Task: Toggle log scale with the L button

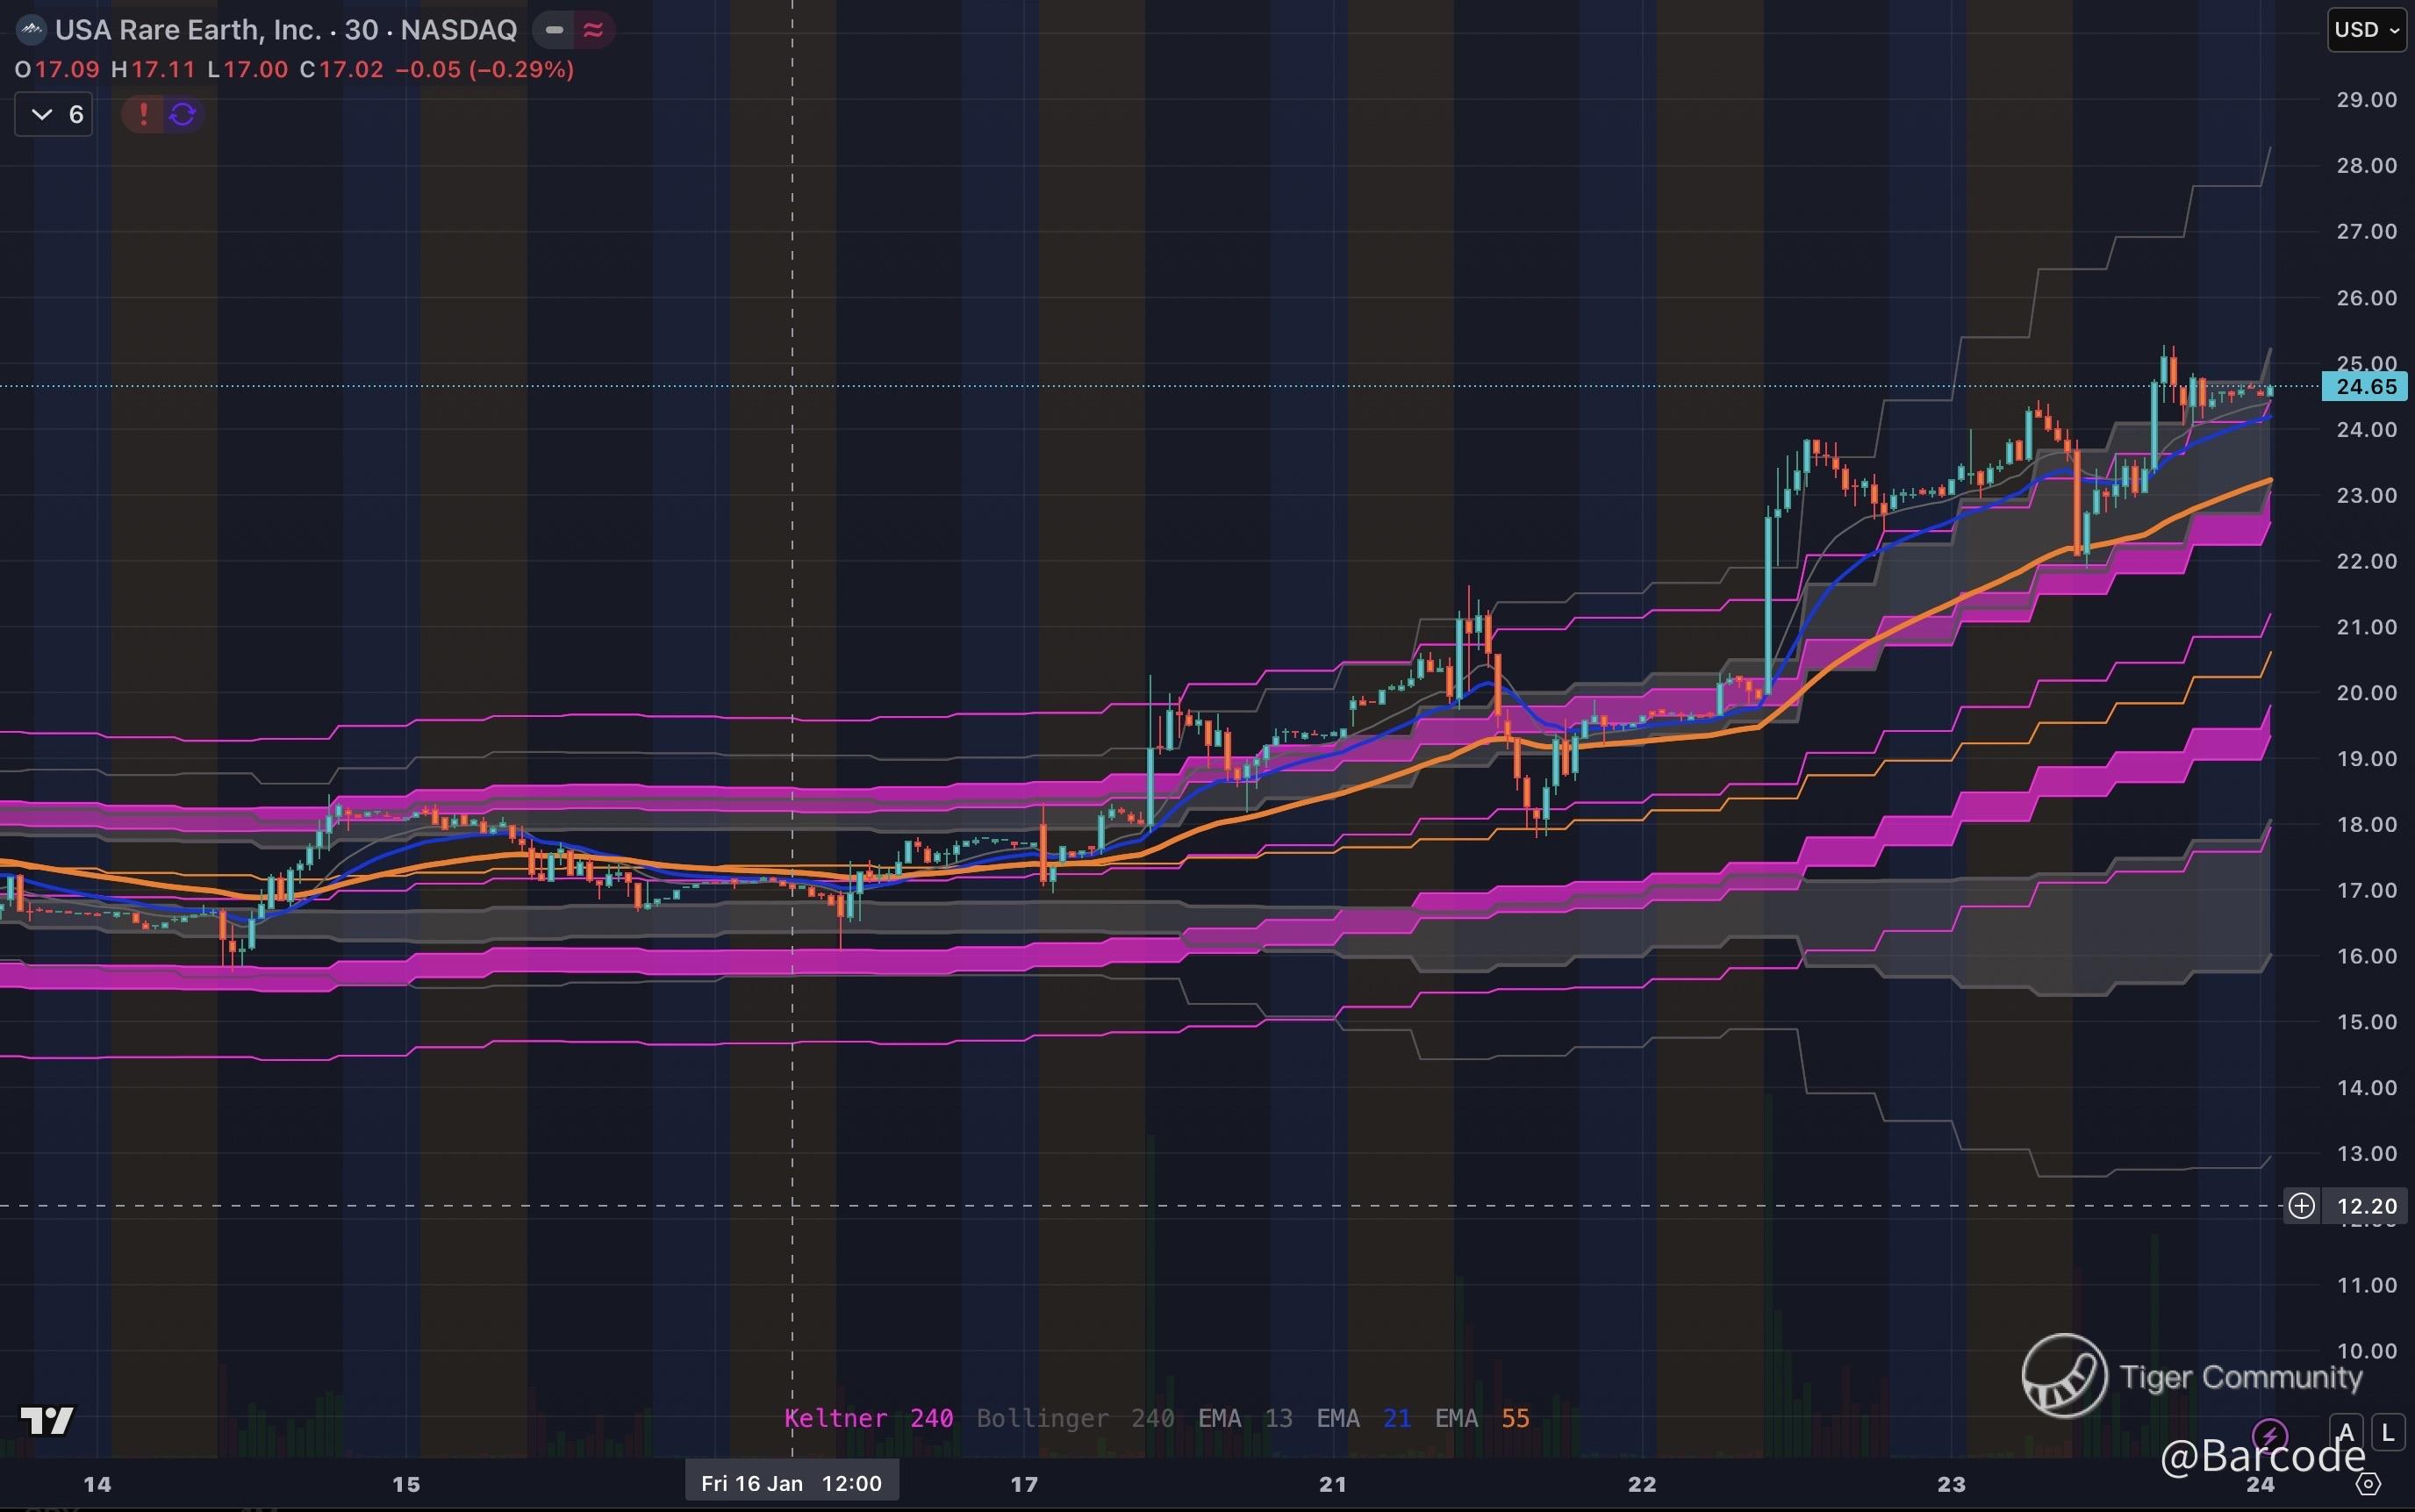Action: coord(2389,1433)
